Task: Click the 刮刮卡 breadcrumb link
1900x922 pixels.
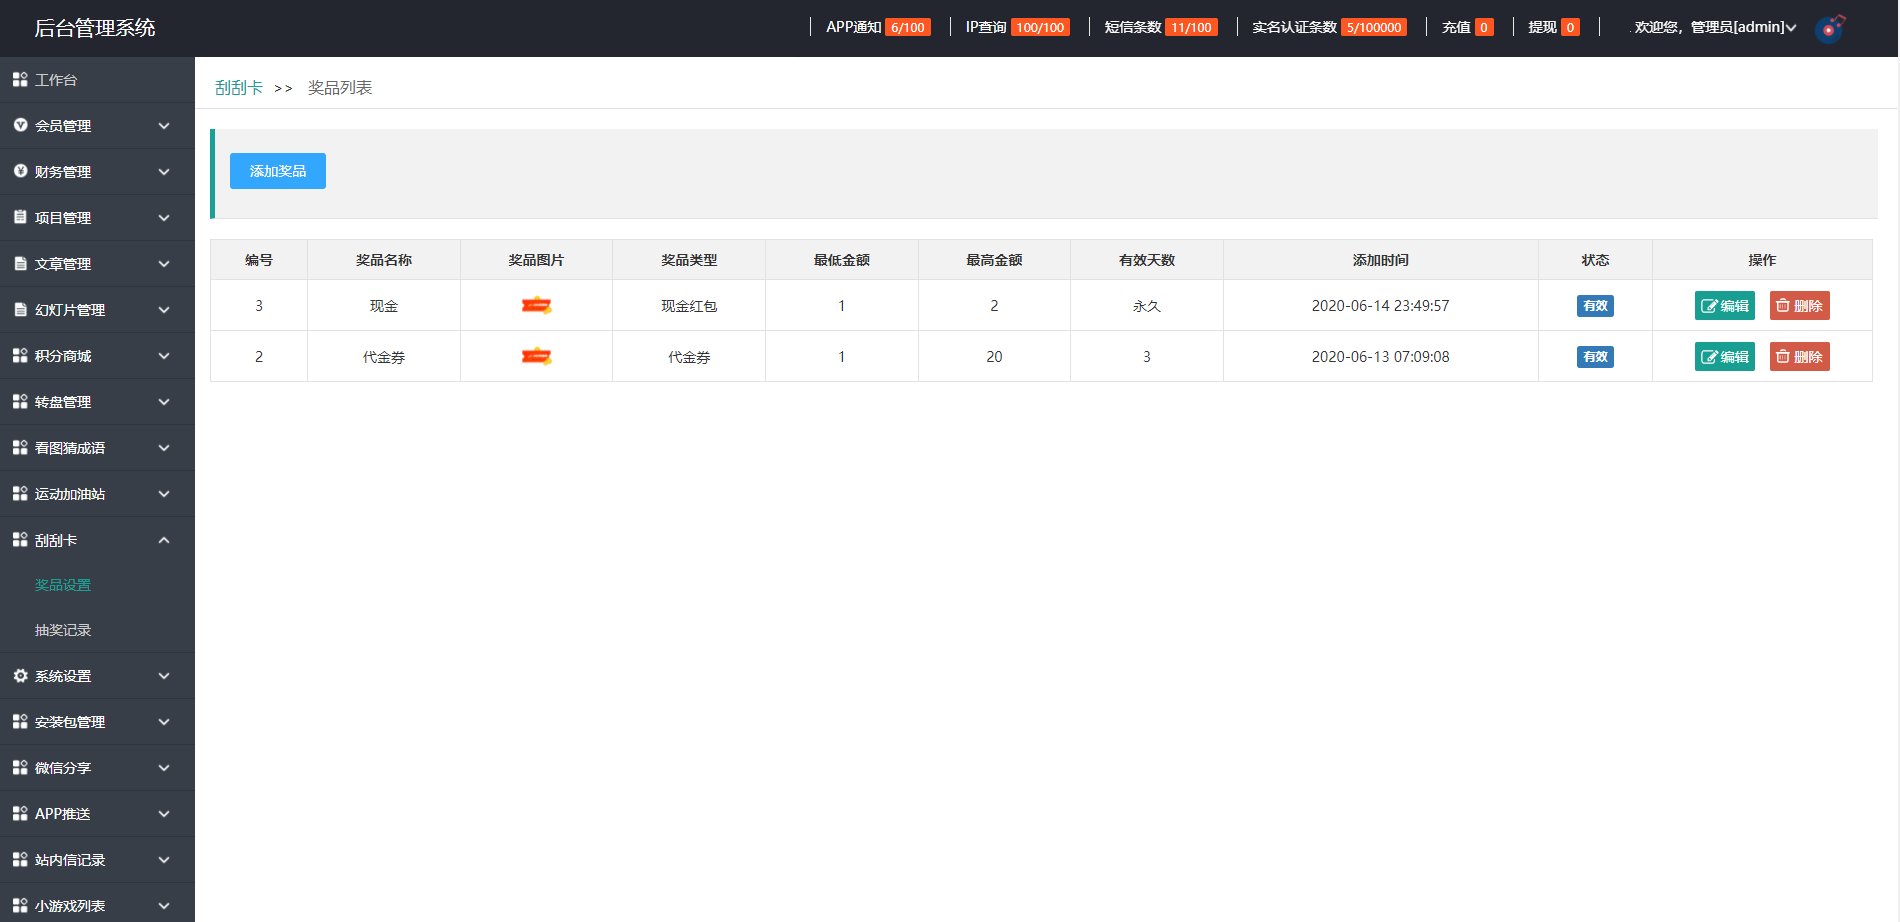Action: 239,88
